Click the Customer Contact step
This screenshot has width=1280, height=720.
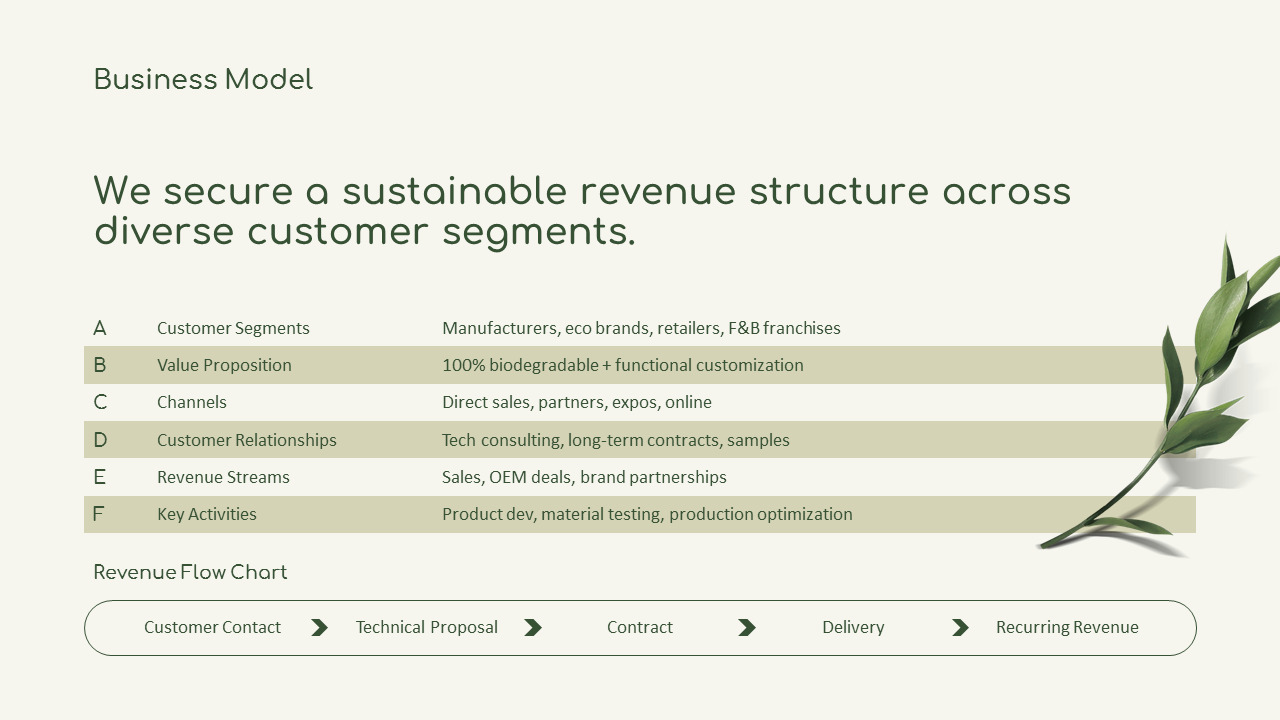(x=212, y=628)
